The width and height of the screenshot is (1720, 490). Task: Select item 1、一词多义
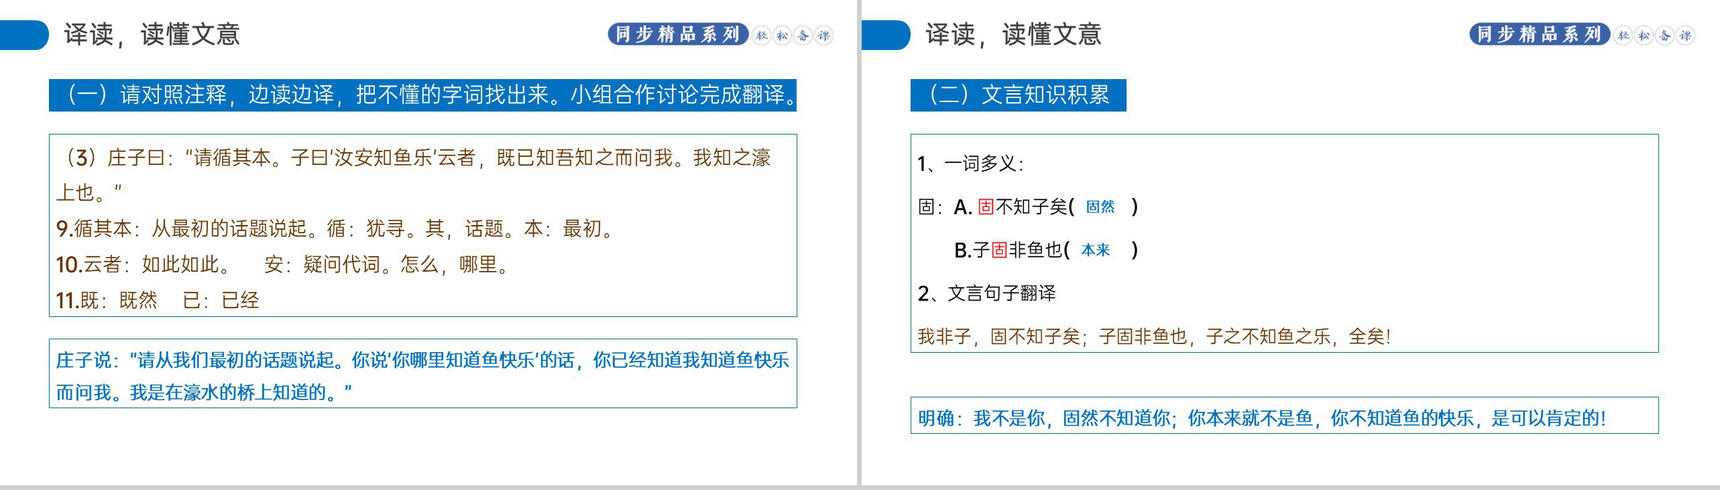tap(971, 163)
